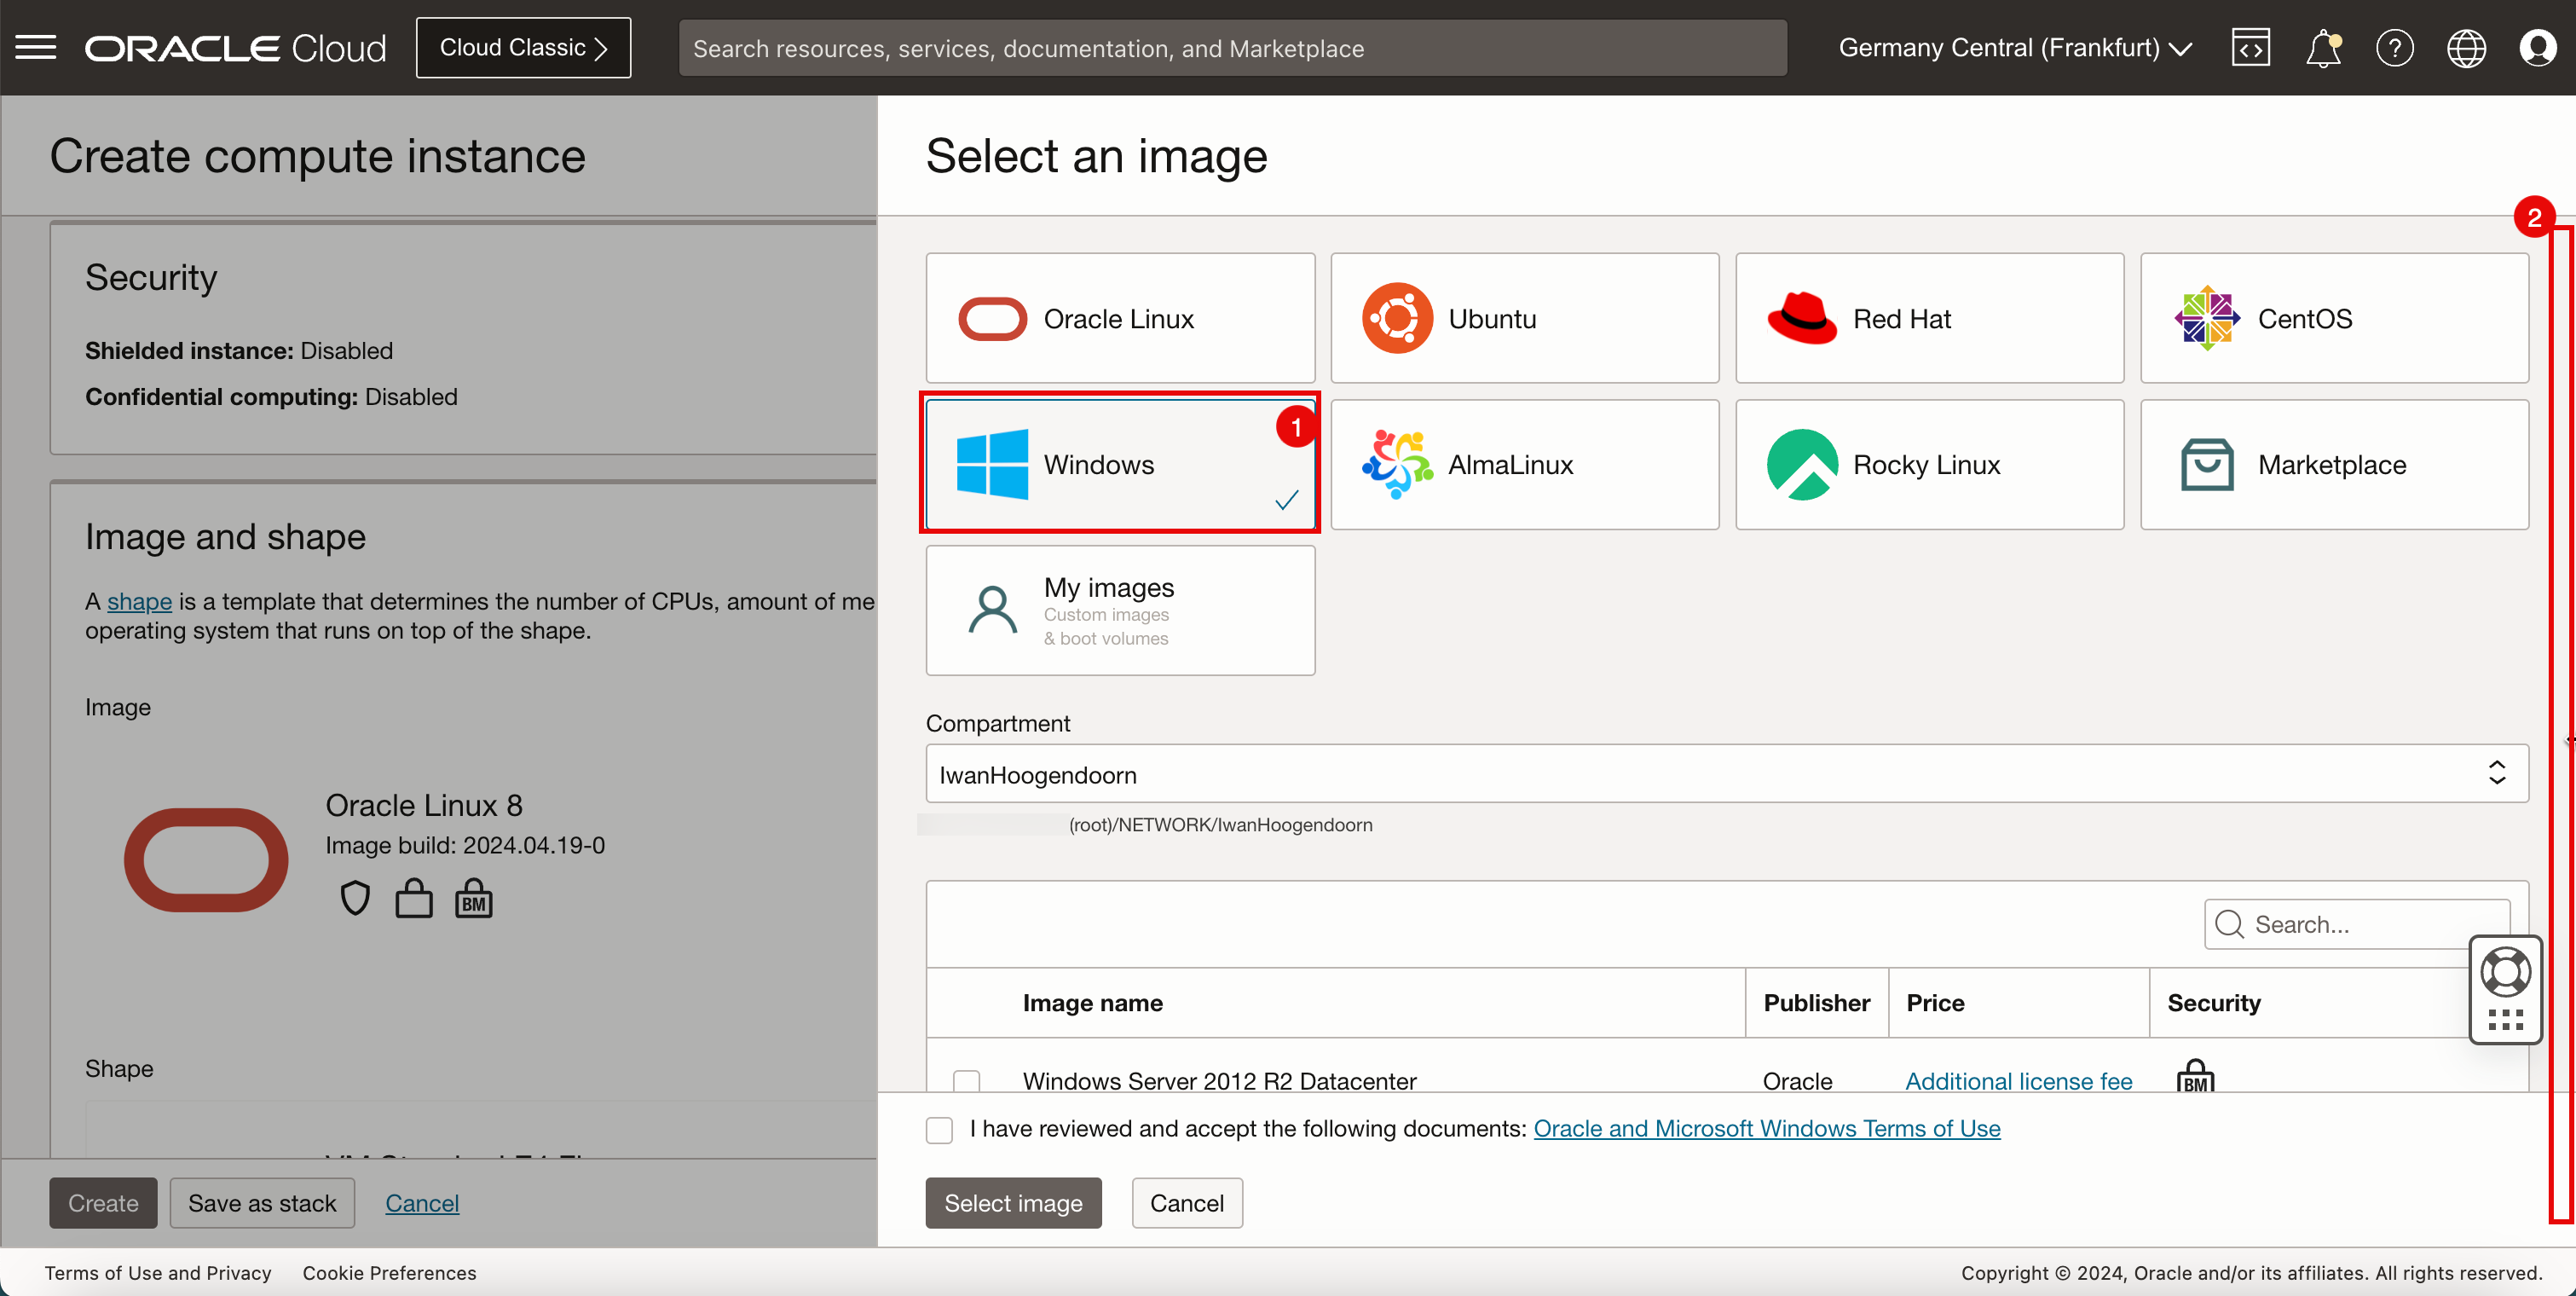Click the Cancel button in image selector
This screenshot has height=1296, width=2576.
pyautogui.click(x=1187, y=1201)
